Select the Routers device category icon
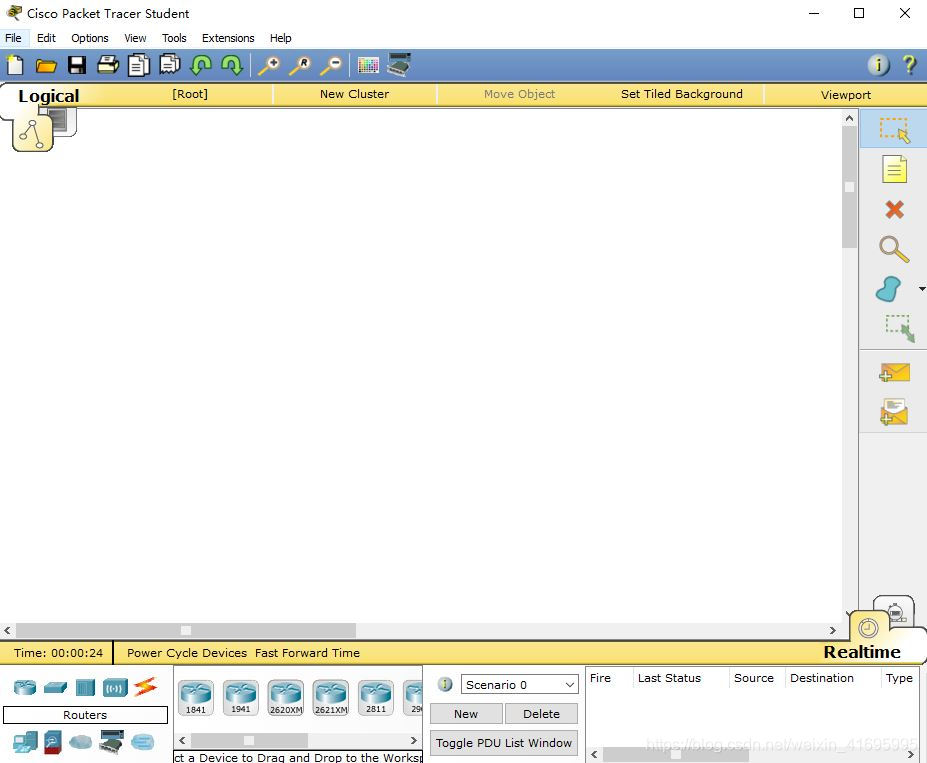Image resolution: width=927 pixels, height=763 pixels. (25, 687)
